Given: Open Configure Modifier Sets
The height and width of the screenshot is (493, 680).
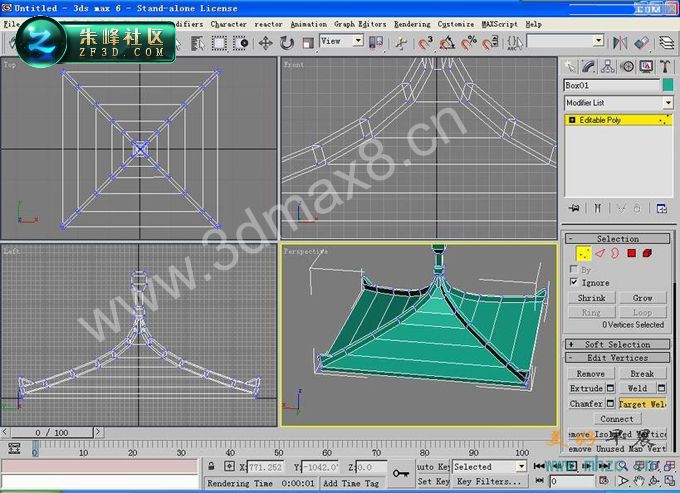Looking at the screenshot, I should point(662,209).
